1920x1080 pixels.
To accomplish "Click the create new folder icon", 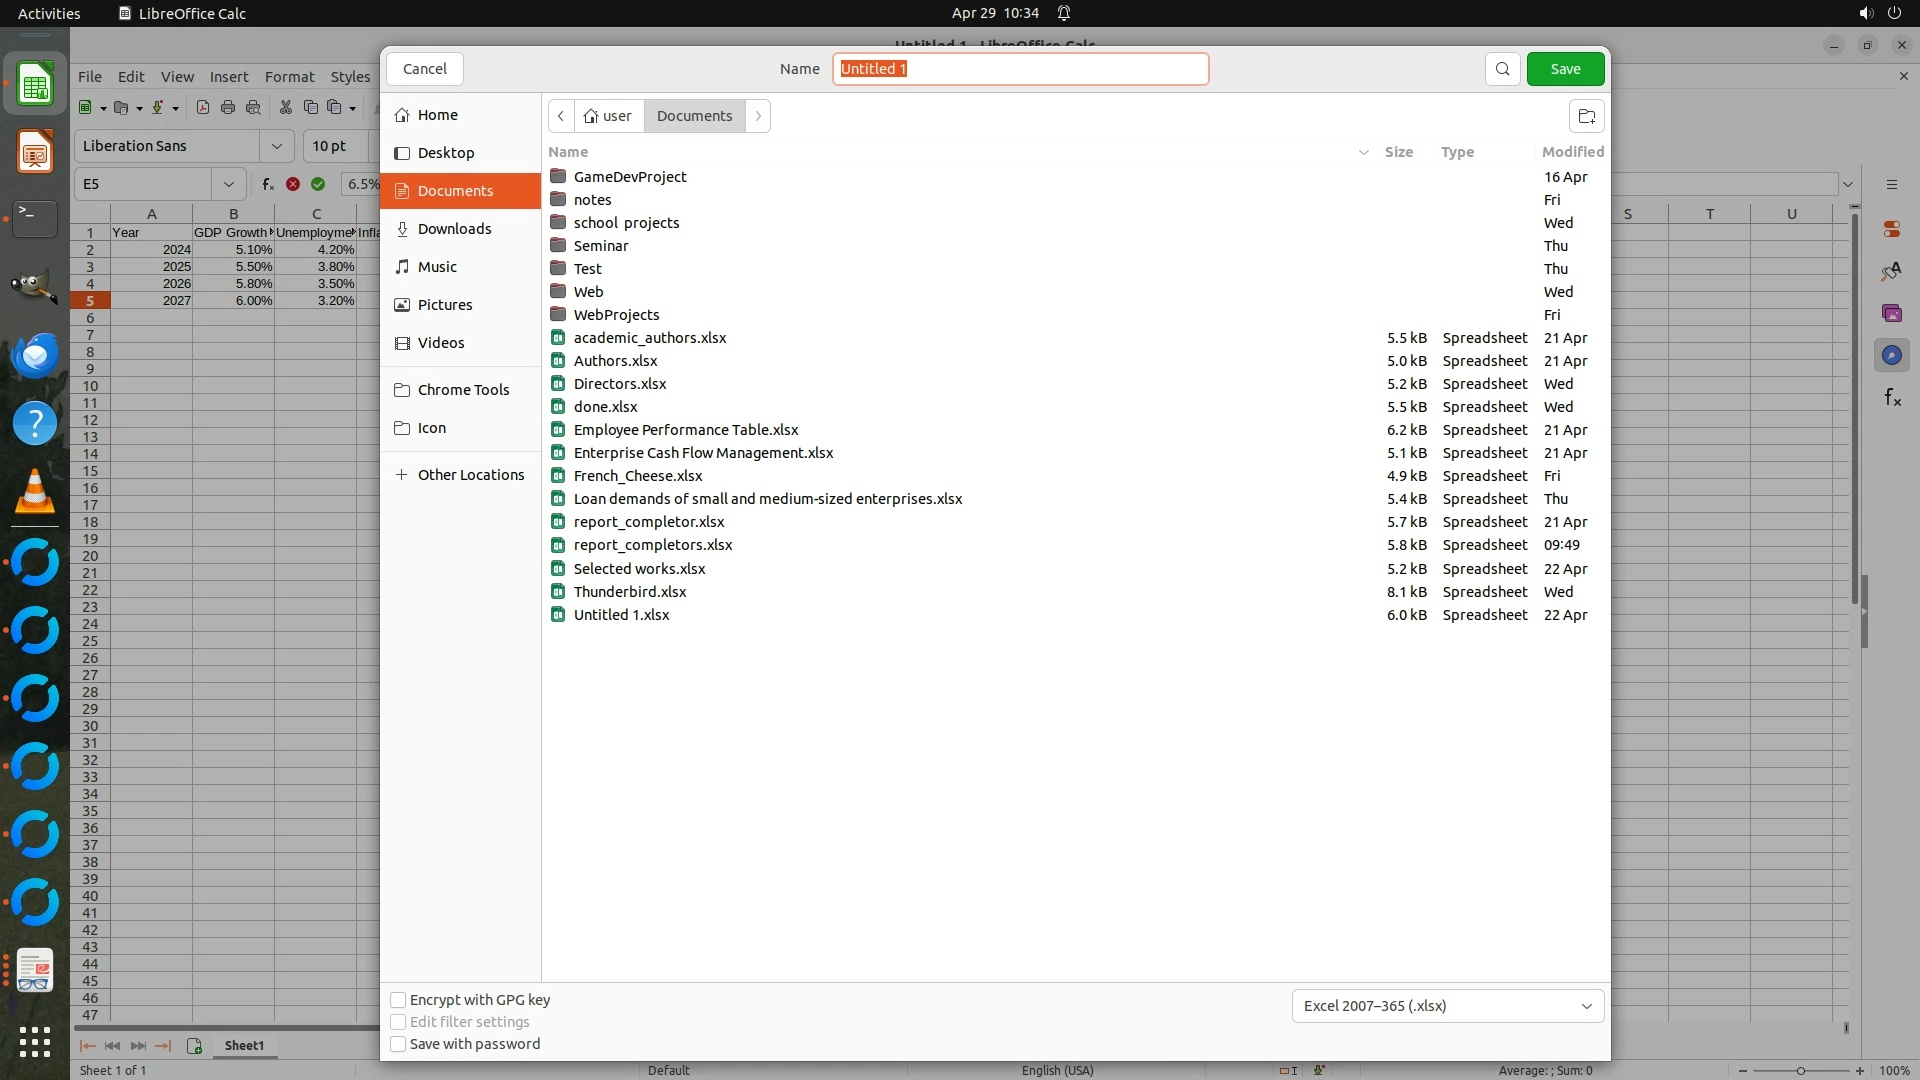I will 1586,116.
